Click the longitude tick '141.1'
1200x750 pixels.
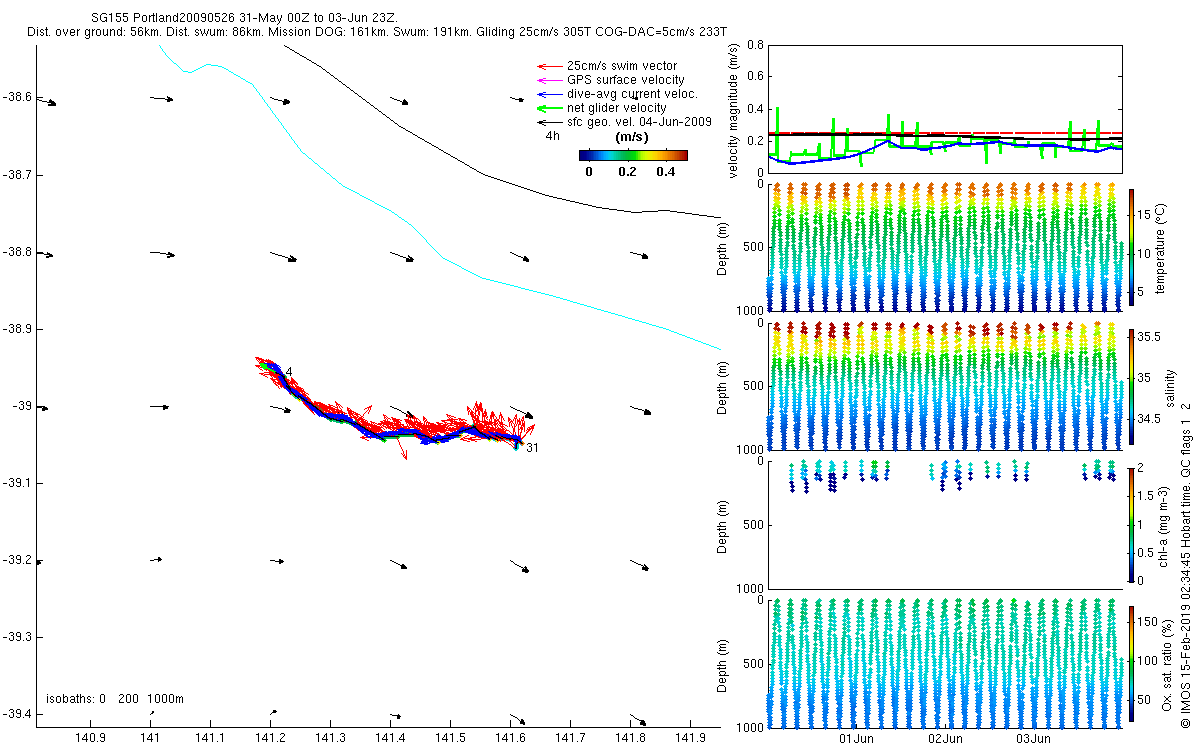(210, 739)
